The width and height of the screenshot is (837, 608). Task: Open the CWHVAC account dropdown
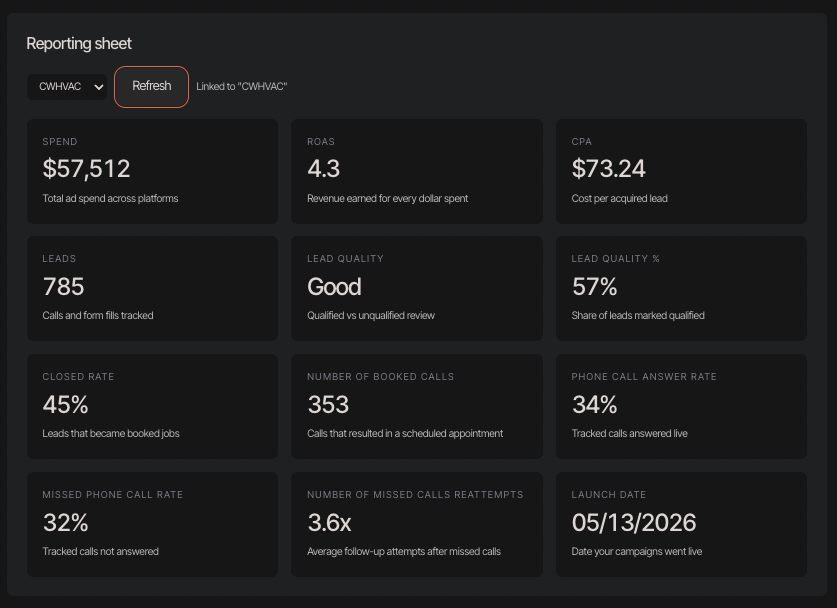point(67,86)
